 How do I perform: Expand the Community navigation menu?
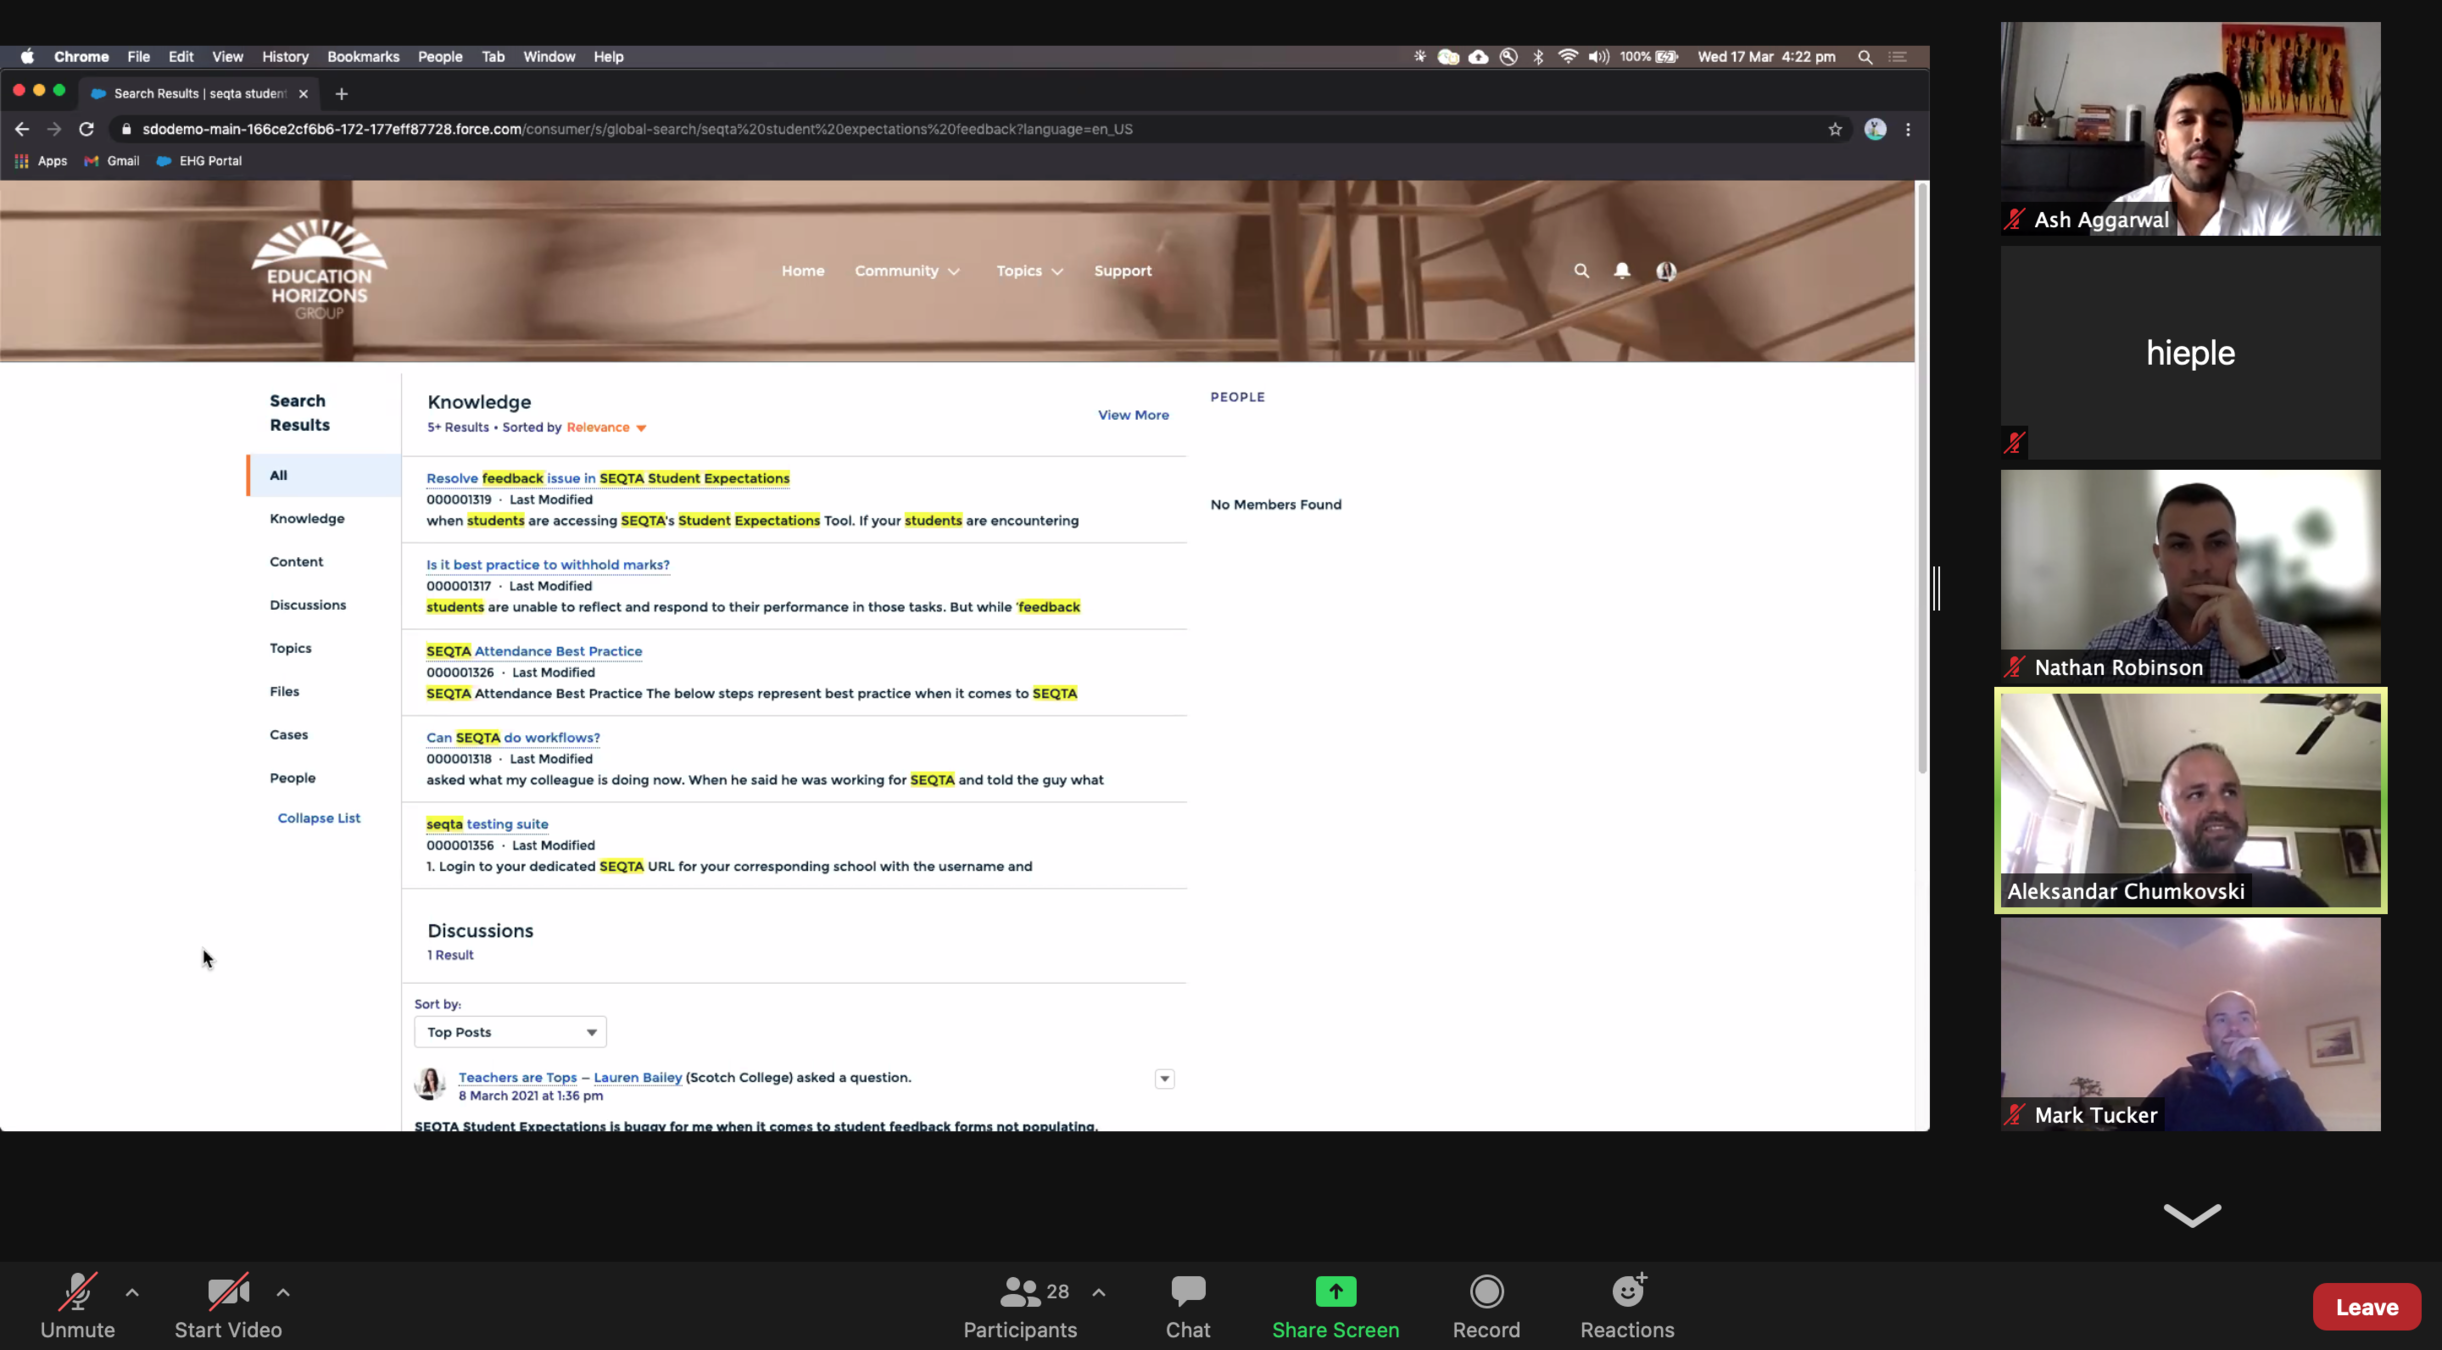[x=906, y=271]
